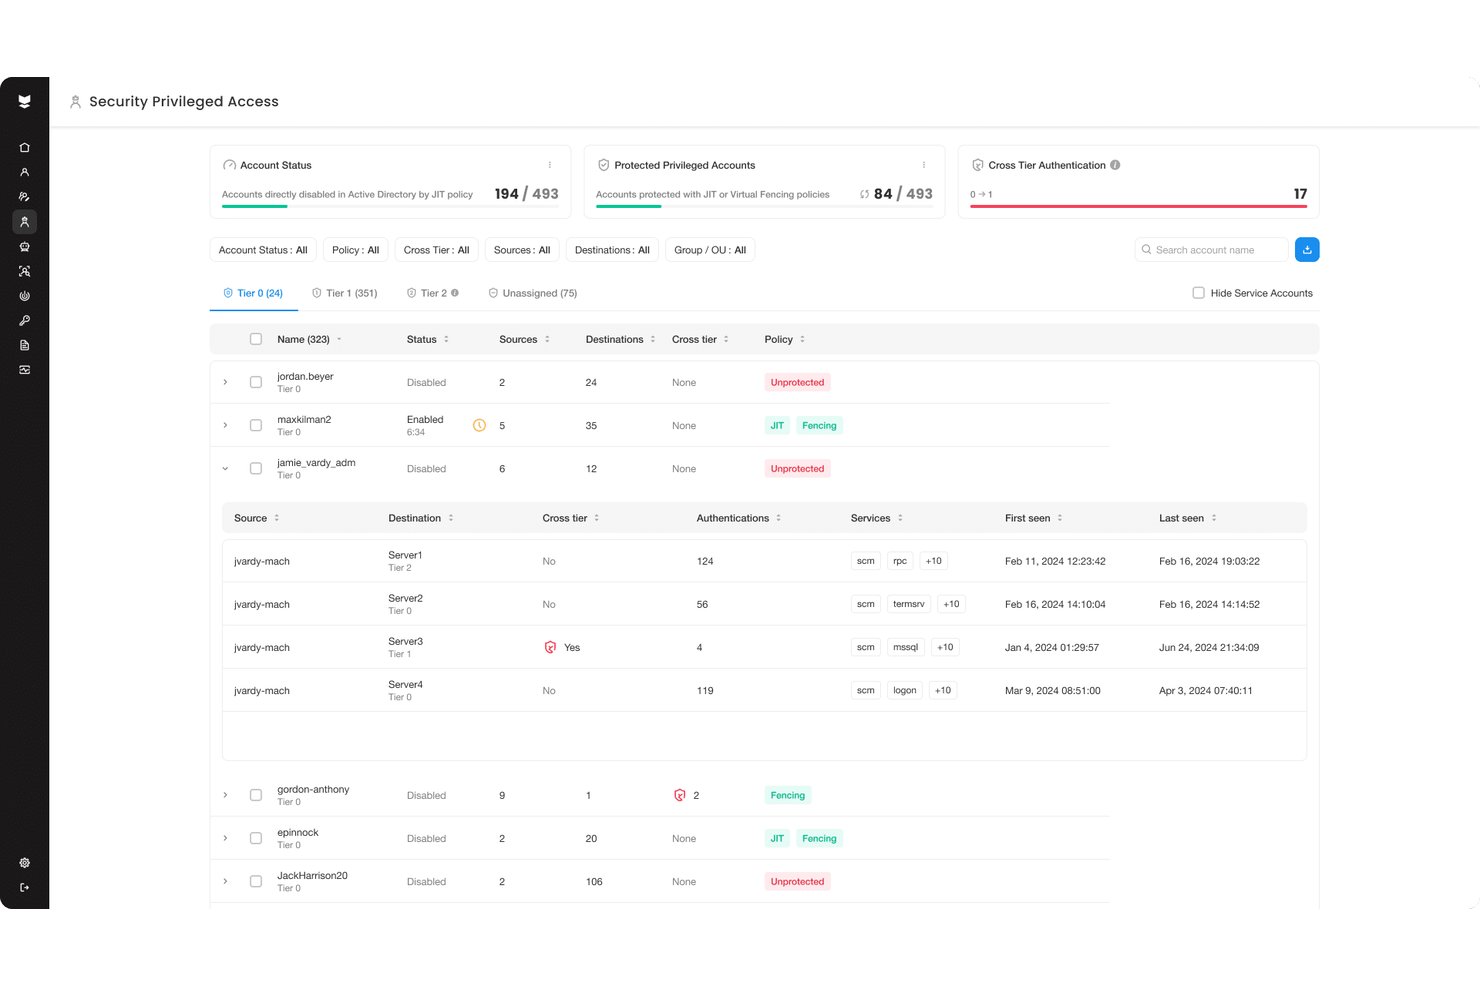Screen dimensions: 1480x987
Task: Open the robot icon in the sidebar
Action: tap(24, 246)
